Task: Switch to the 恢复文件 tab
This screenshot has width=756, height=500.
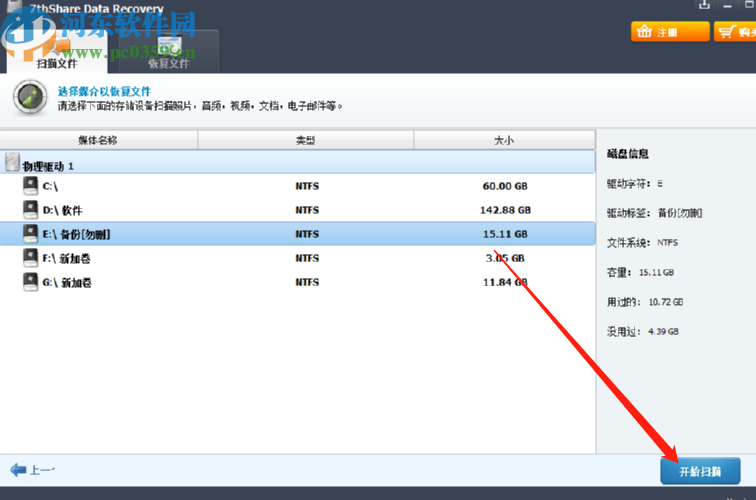Action: (169, 52)
